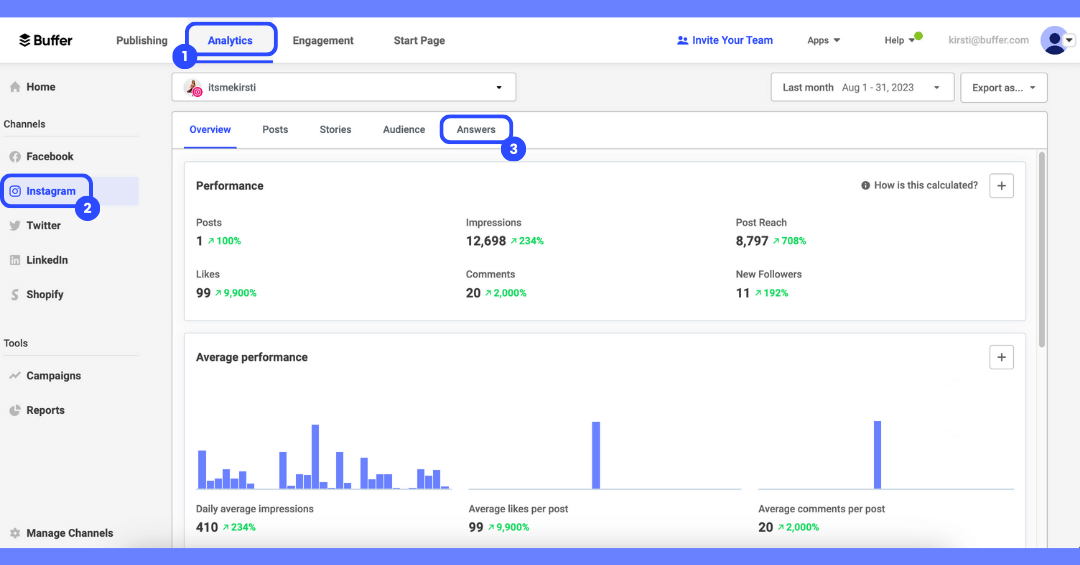This screenshot has width=1080, height=565.
Task: Click the Channels sidebar heading
Action: [24, 124]
